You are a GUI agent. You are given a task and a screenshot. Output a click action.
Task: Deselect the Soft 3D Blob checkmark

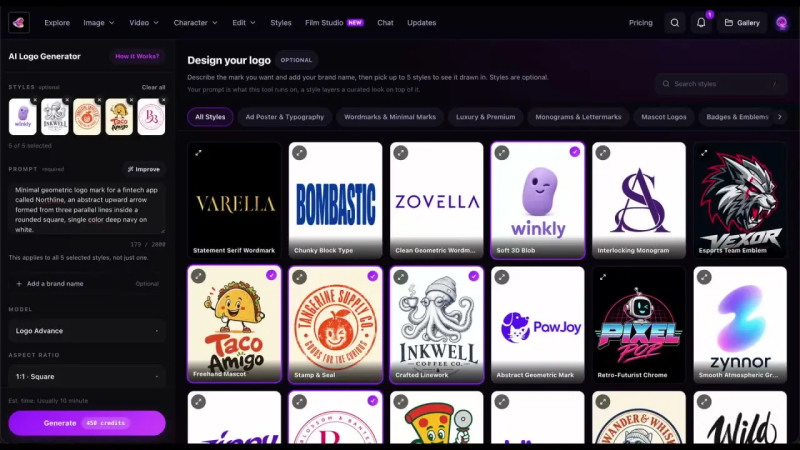click(575, 152)
